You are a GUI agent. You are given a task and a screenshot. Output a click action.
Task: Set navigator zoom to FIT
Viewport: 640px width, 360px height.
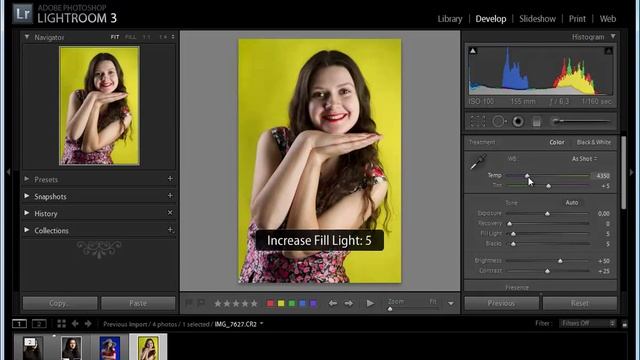coord(115,37)
